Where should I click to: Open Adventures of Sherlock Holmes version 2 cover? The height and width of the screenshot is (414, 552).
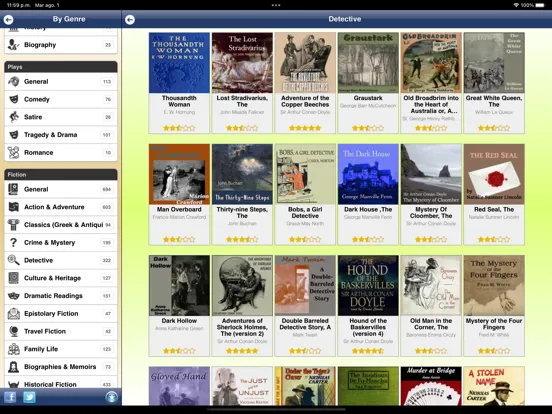(242, 286)
